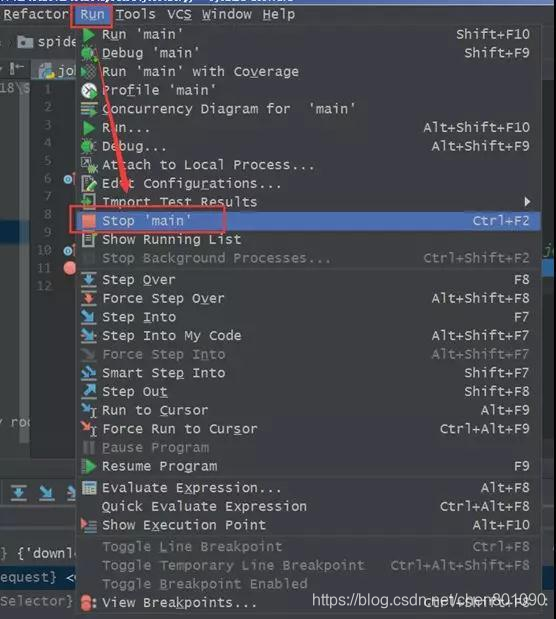This screenshot has height=619, width=556.
Task: Choose Force Run to Cursor entry
Action: pos(308,429)
